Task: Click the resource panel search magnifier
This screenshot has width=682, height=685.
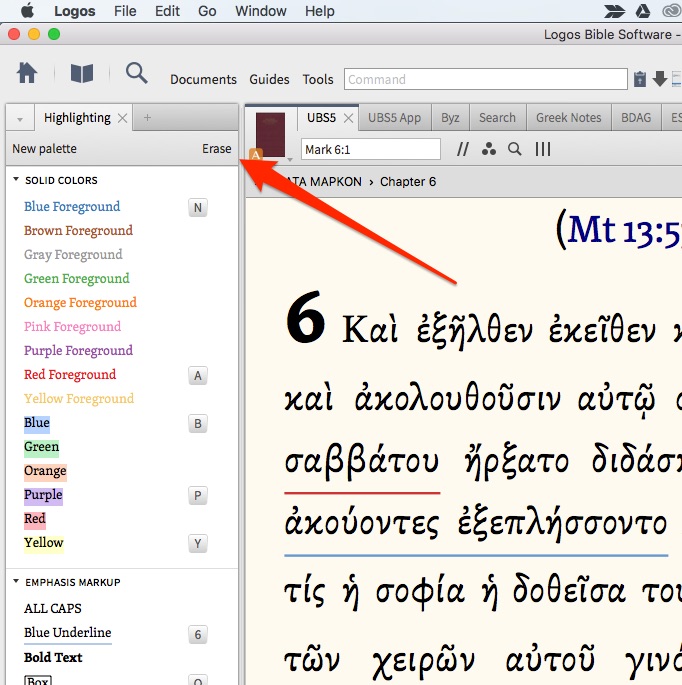Action: (515, 149)
